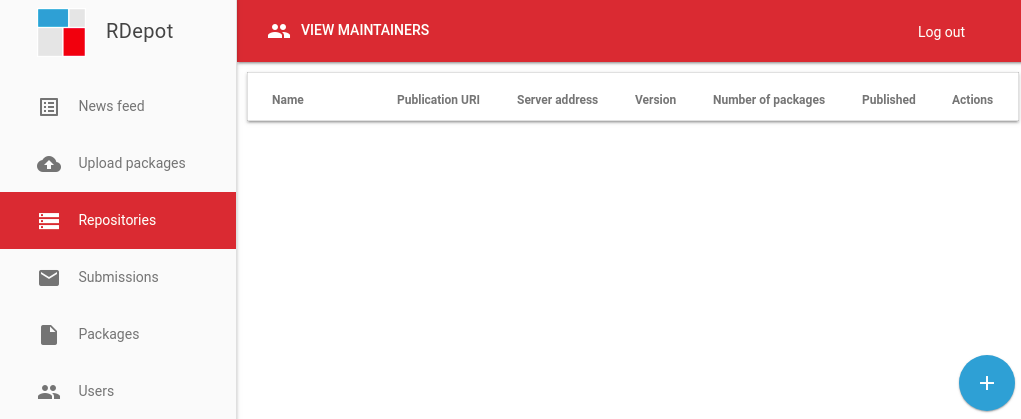Click the Version column header
The height and width of the screenshot is (419, 1021).
click(655, 100)
